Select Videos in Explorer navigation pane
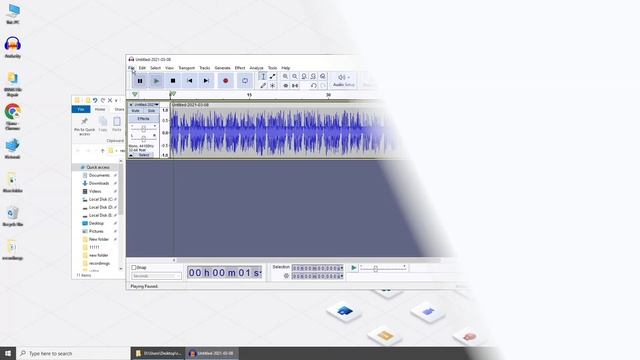This screenshot has height=360, width=640. (x=95, y=191)
